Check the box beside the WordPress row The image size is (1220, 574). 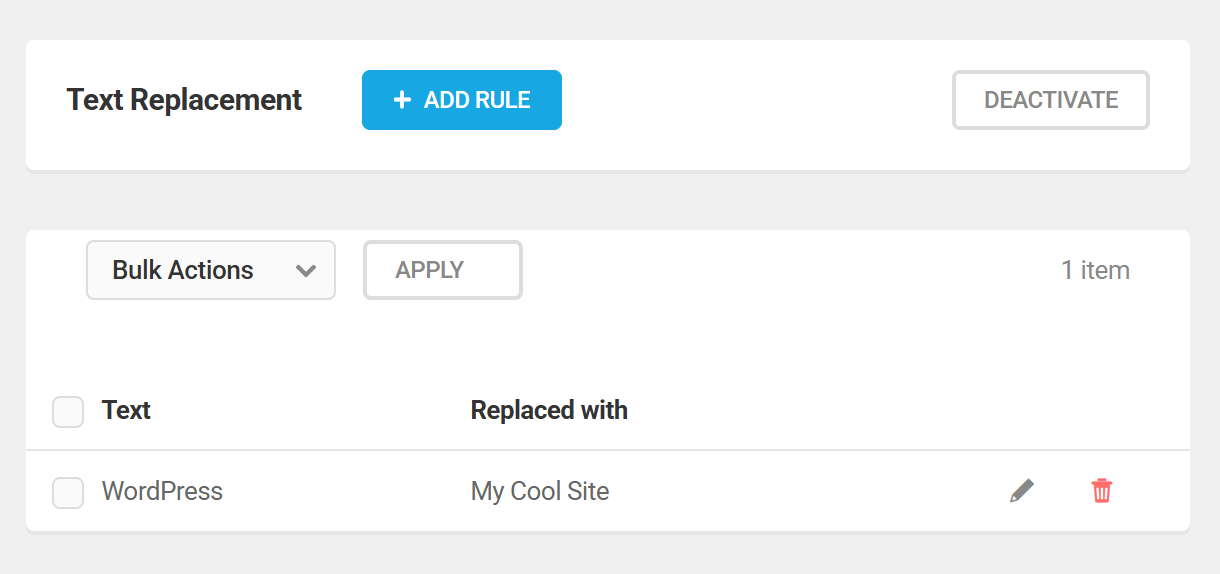click(68, 493)
